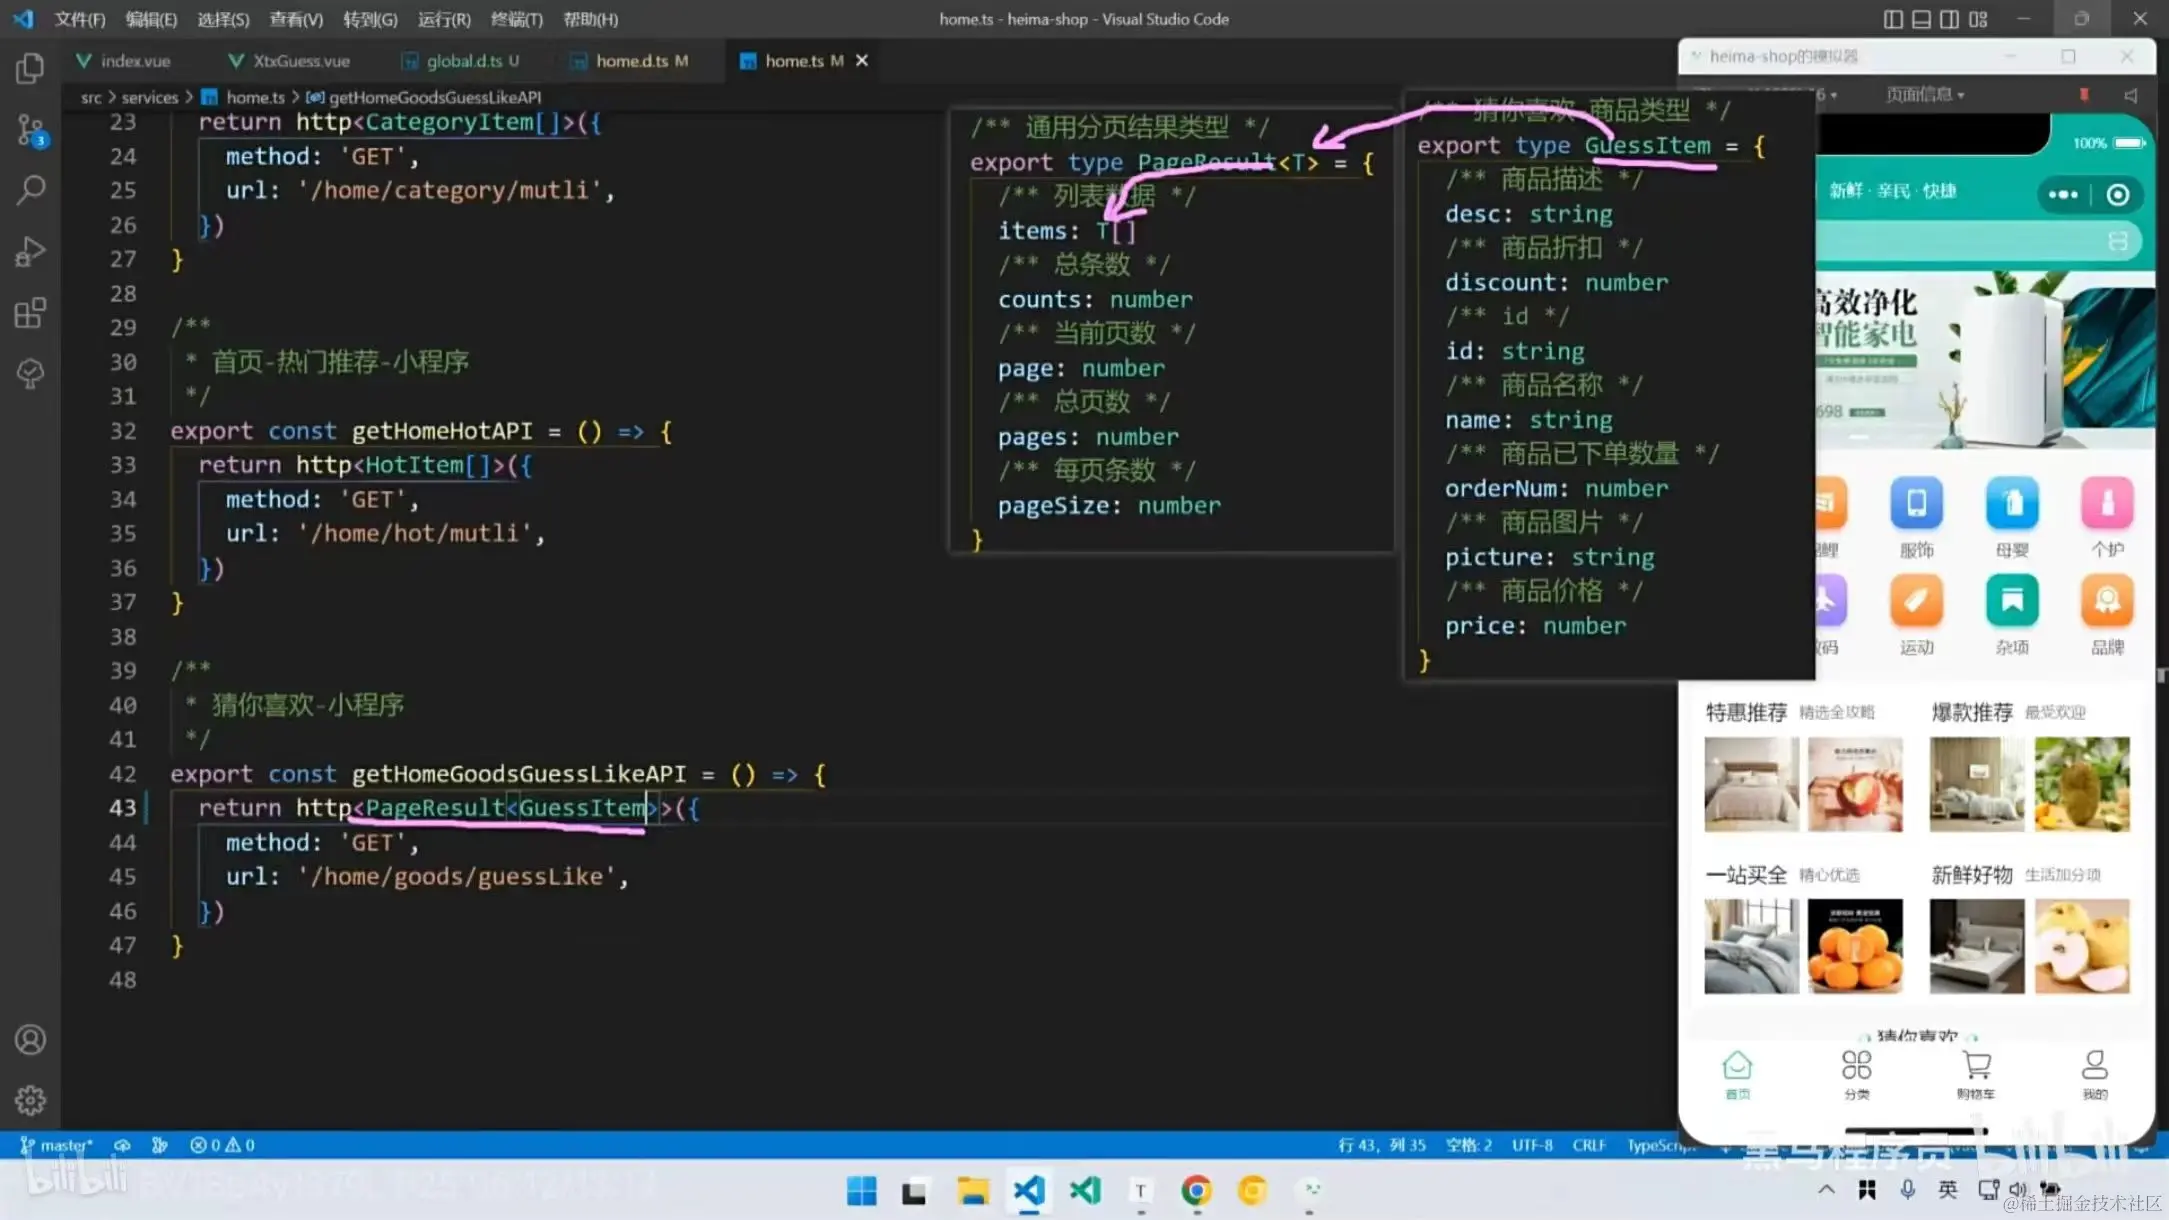This screenshot has width=2169, height=1220.
Task: Open the 一站买全 panel title
Action: 1746,875
